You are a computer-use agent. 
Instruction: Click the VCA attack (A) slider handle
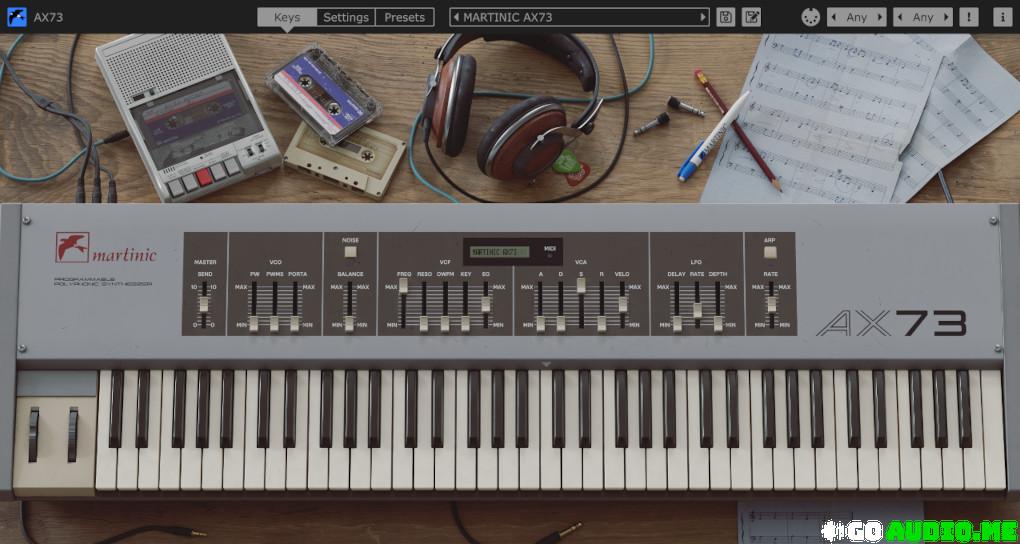(540, 323)
